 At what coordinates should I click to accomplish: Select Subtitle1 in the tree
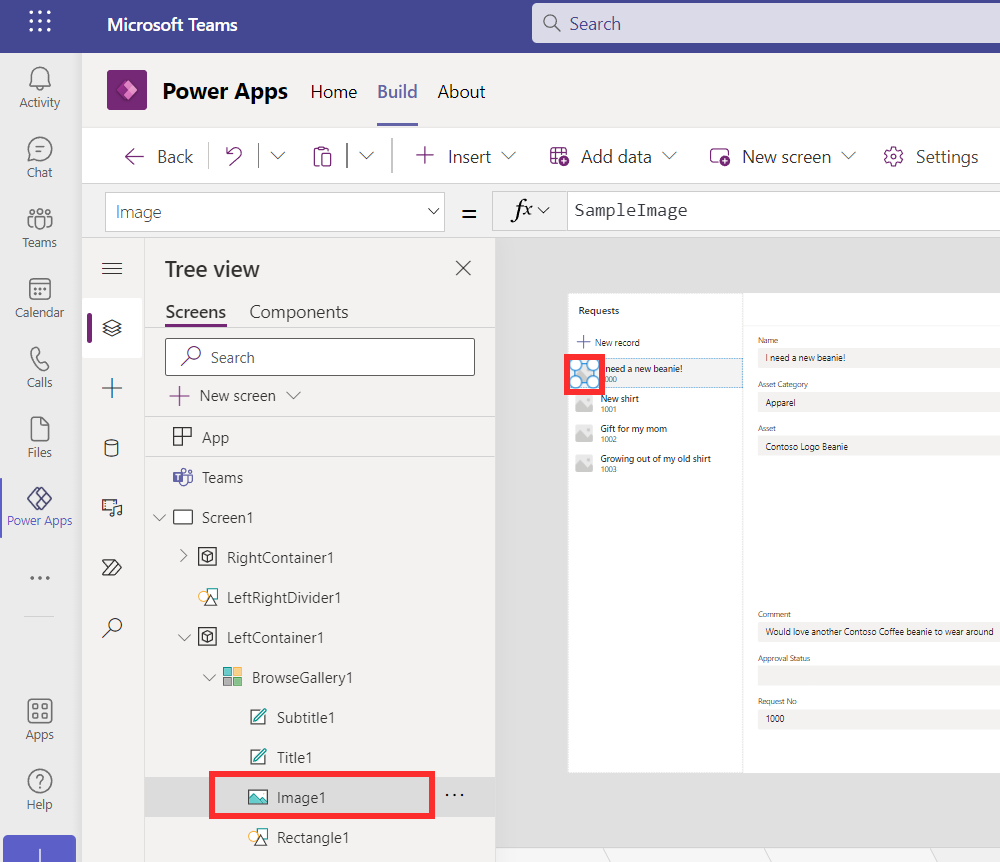click(x=305, y=717)
